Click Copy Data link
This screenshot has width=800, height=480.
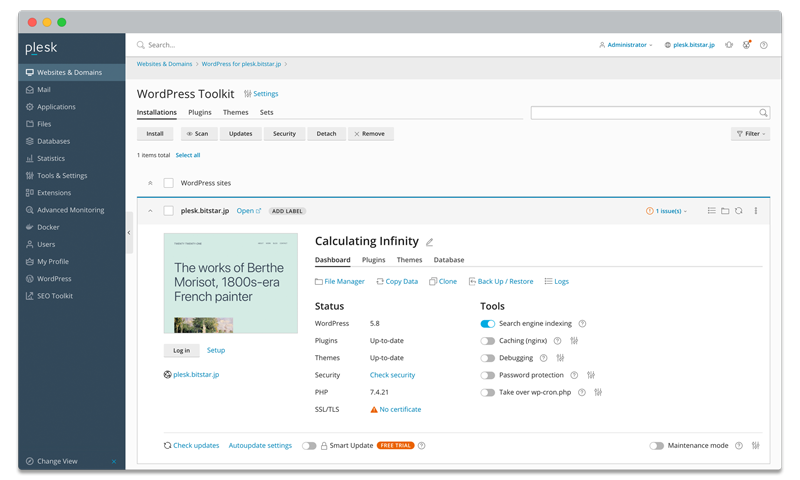(397, 282)
